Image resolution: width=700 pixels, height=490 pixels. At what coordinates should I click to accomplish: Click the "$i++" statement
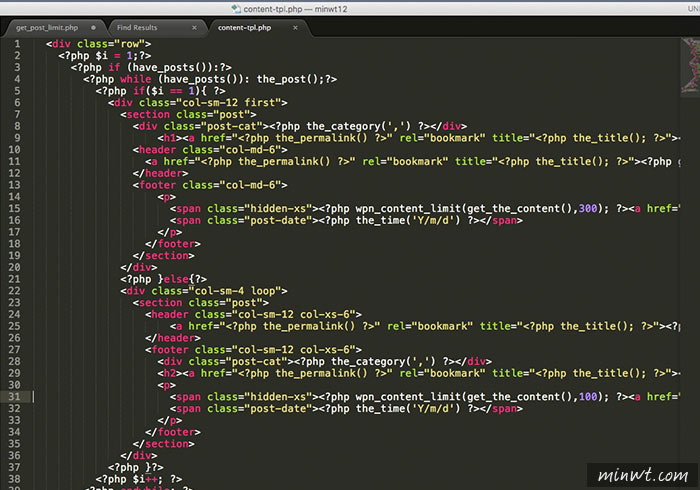click(x=138, y=479)
